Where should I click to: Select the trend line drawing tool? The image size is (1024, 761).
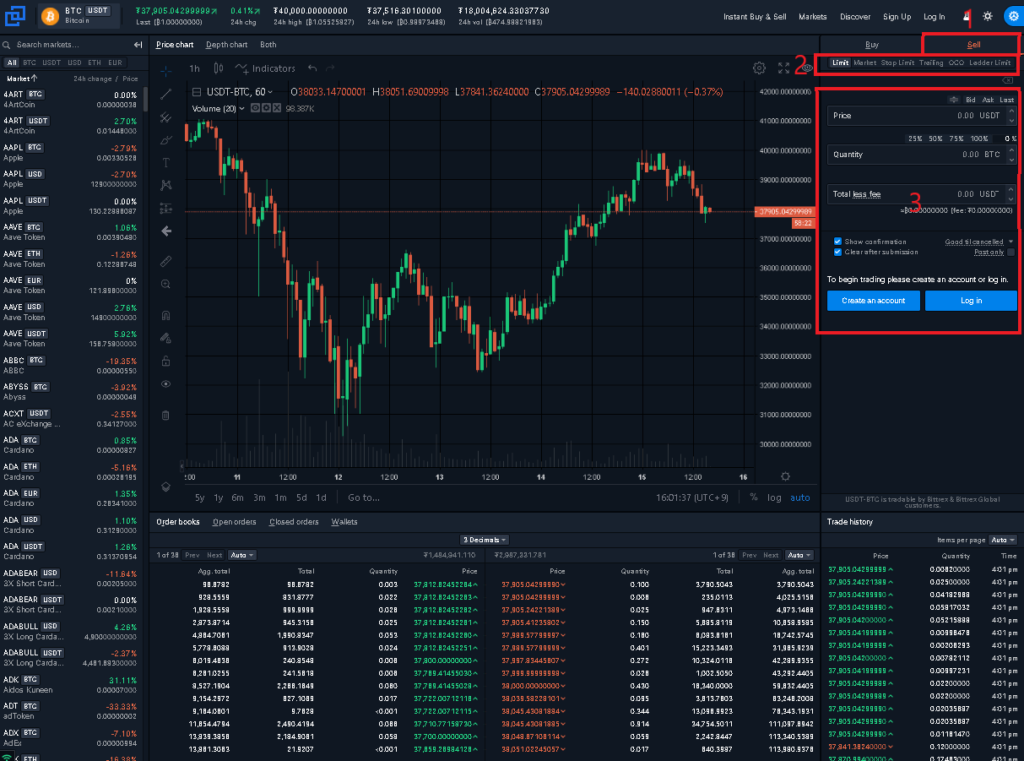166,94
